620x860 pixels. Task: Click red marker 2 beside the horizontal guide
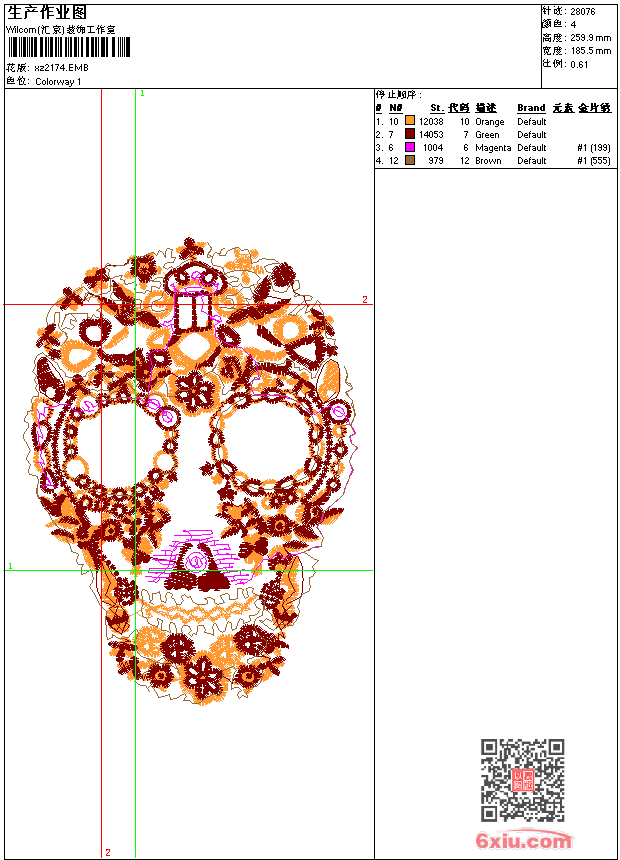364,299
